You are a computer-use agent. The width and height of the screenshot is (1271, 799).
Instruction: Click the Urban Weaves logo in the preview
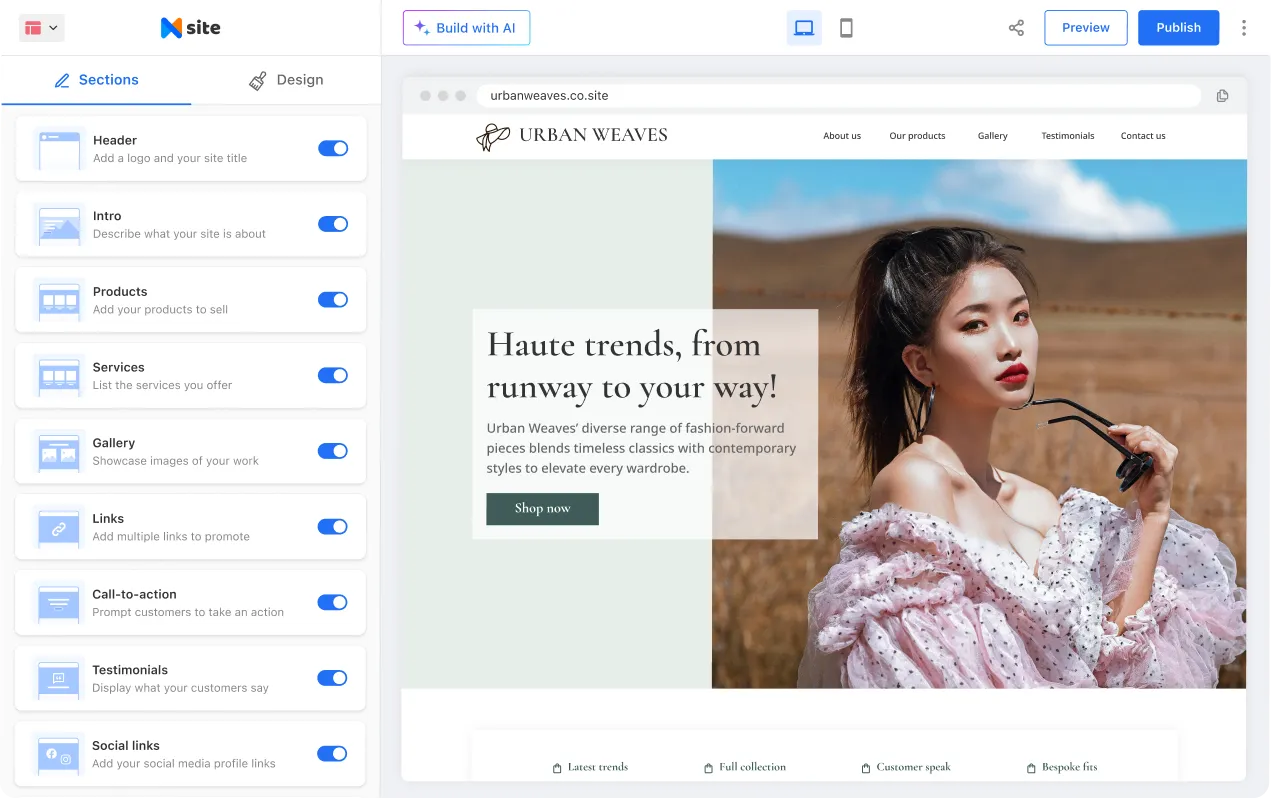[572, 136]
